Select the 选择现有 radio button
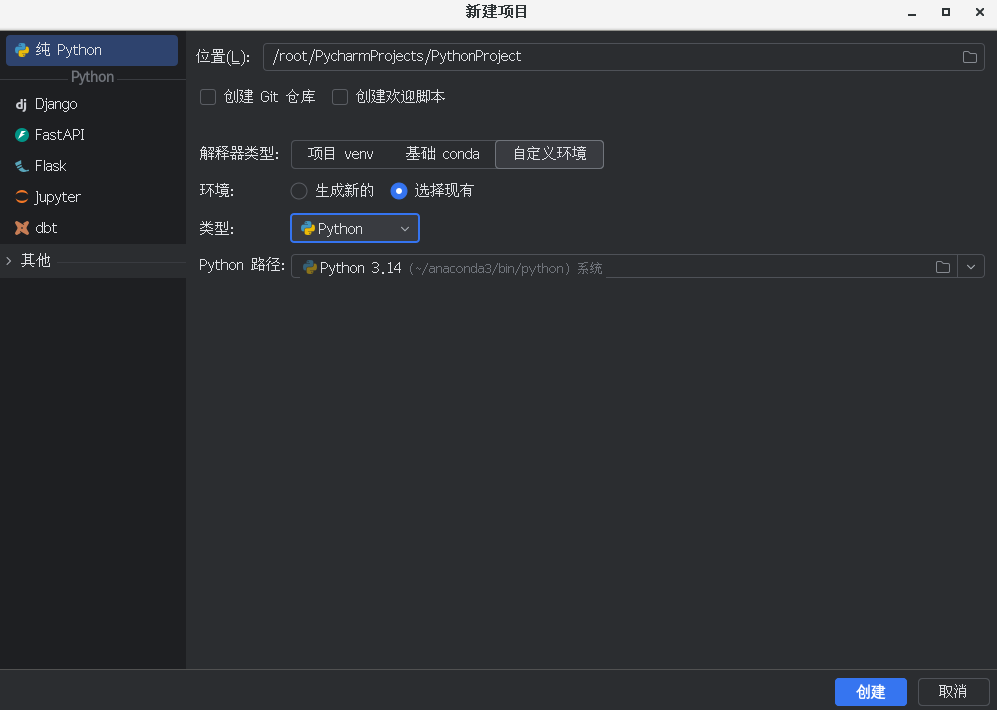Screen dimensions: 997x710 pos(399,191)
